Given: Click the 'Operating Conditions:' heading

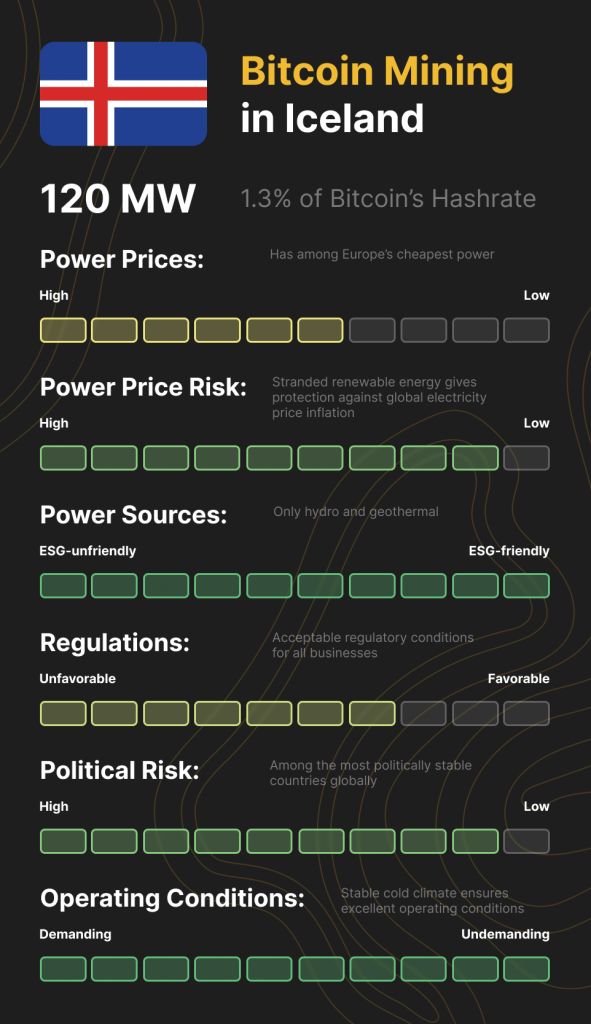Looking at the screenshot, I should tap(172, 899).
